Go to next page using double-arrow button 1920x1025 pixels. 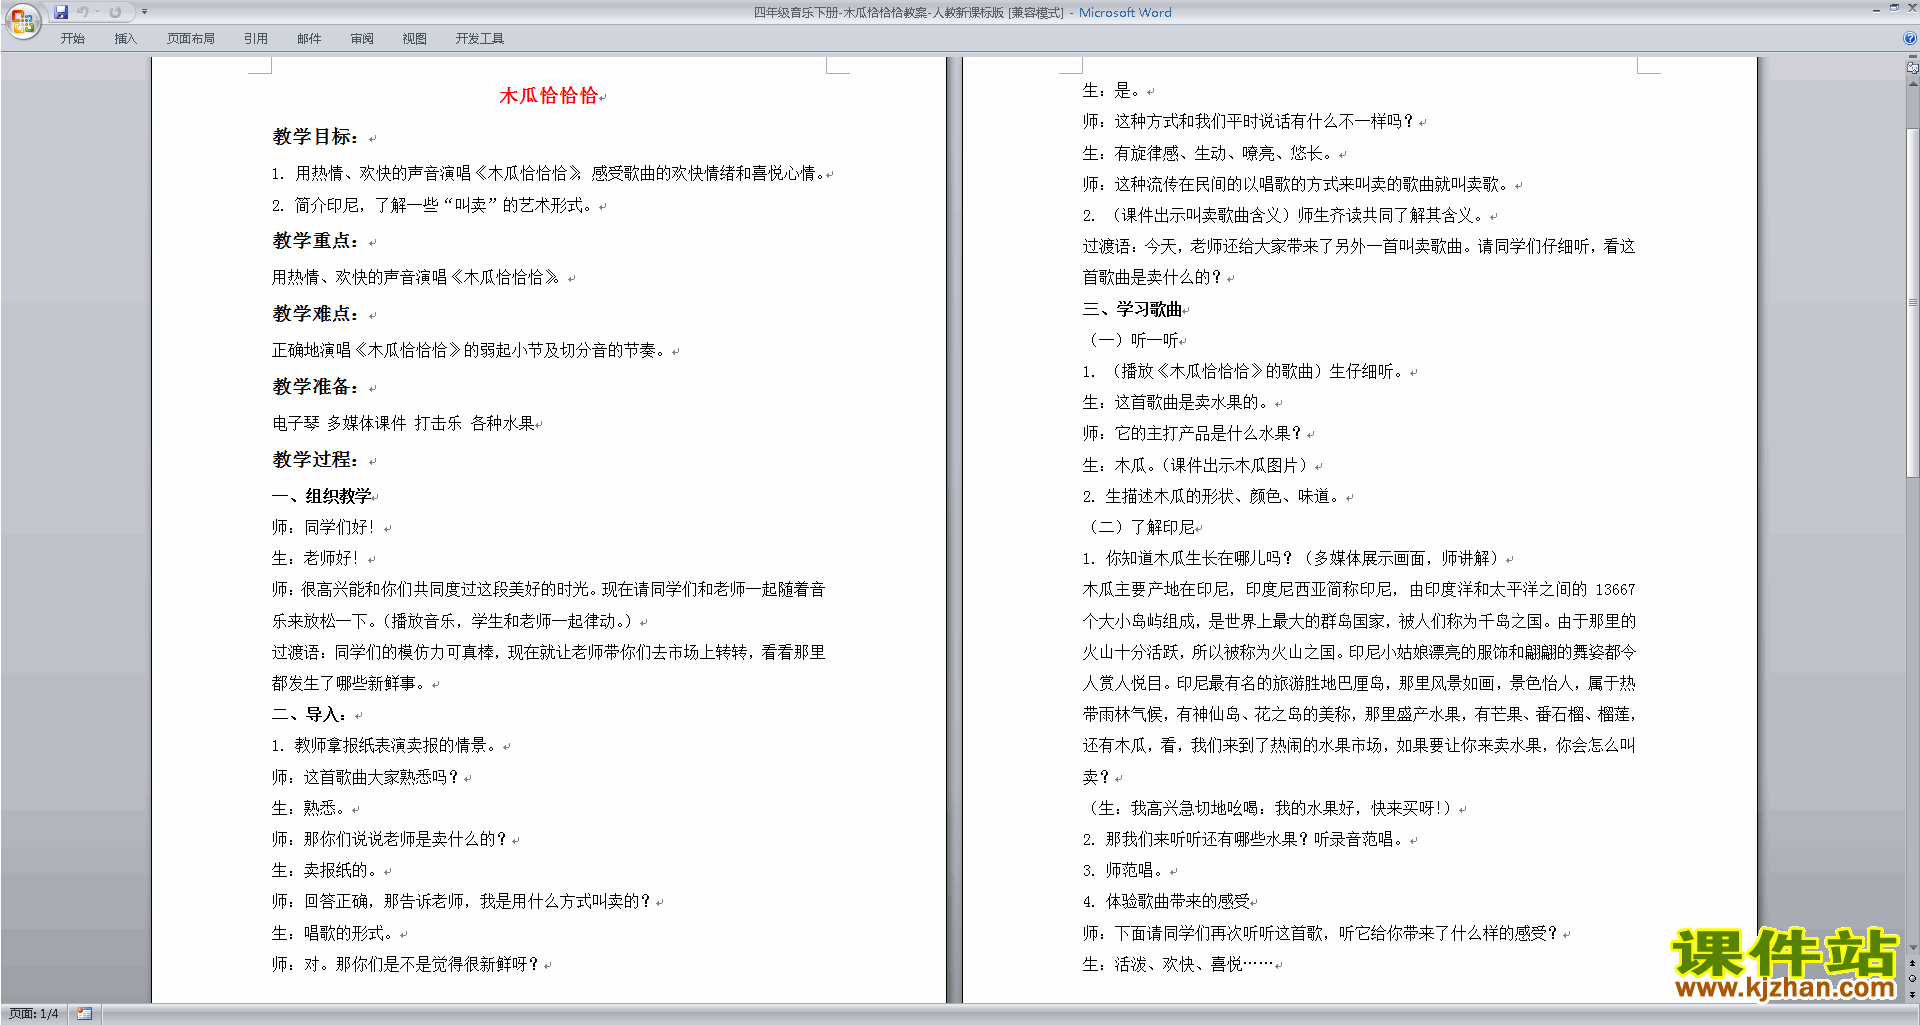(x=1913, y=994)
